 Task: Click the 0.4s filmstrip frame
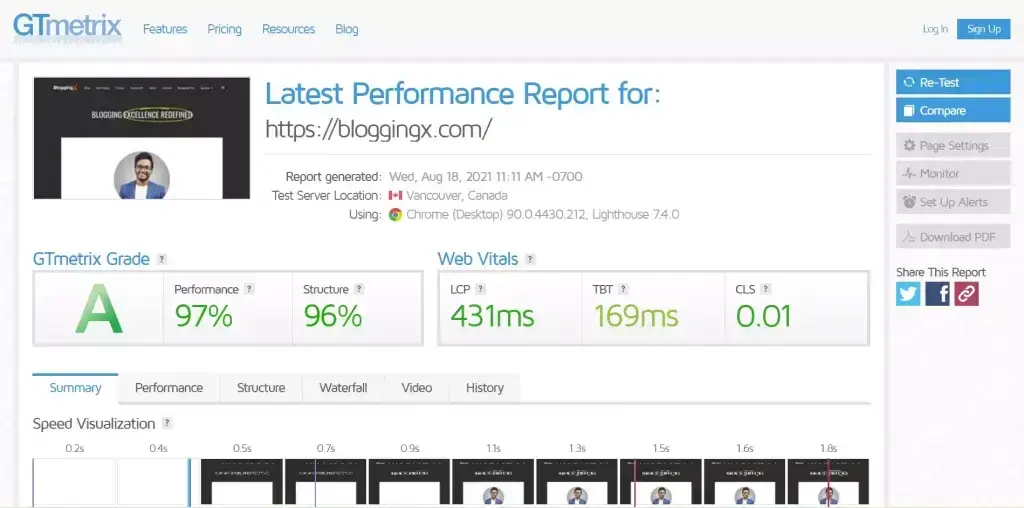158,482
